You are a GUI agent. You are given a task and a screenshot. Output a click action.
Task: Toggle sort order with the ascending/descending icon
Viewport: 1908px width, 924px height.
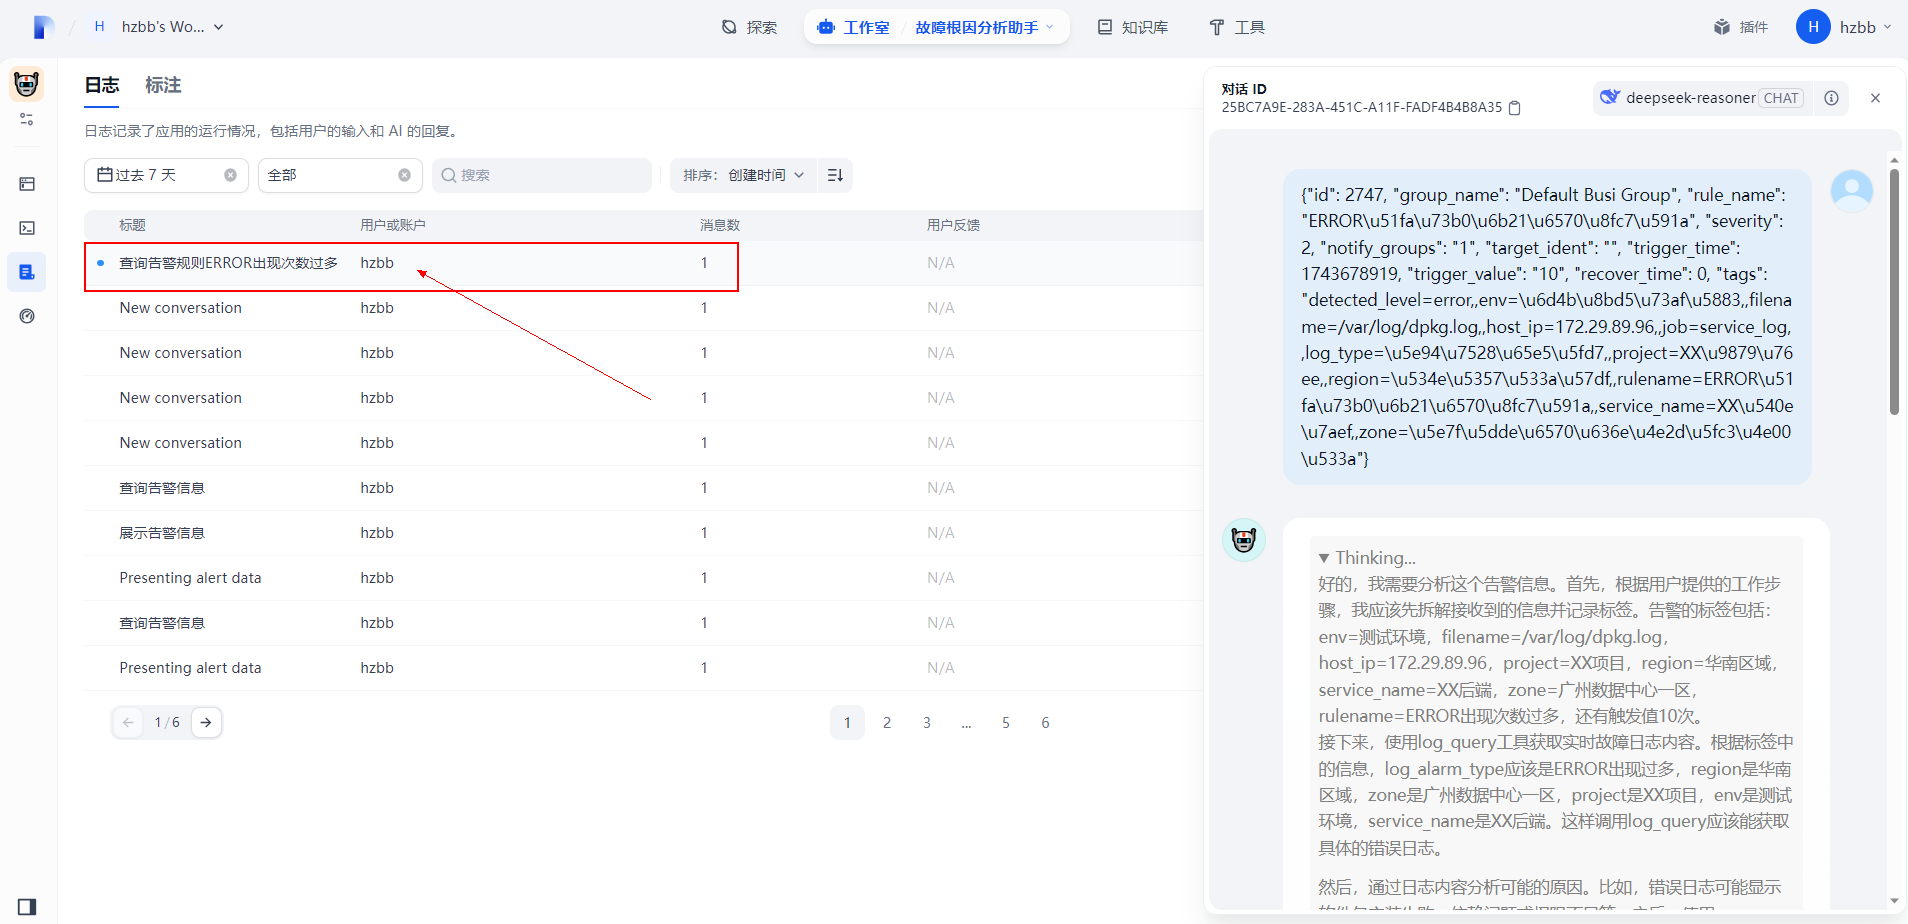tap(835, 175)
